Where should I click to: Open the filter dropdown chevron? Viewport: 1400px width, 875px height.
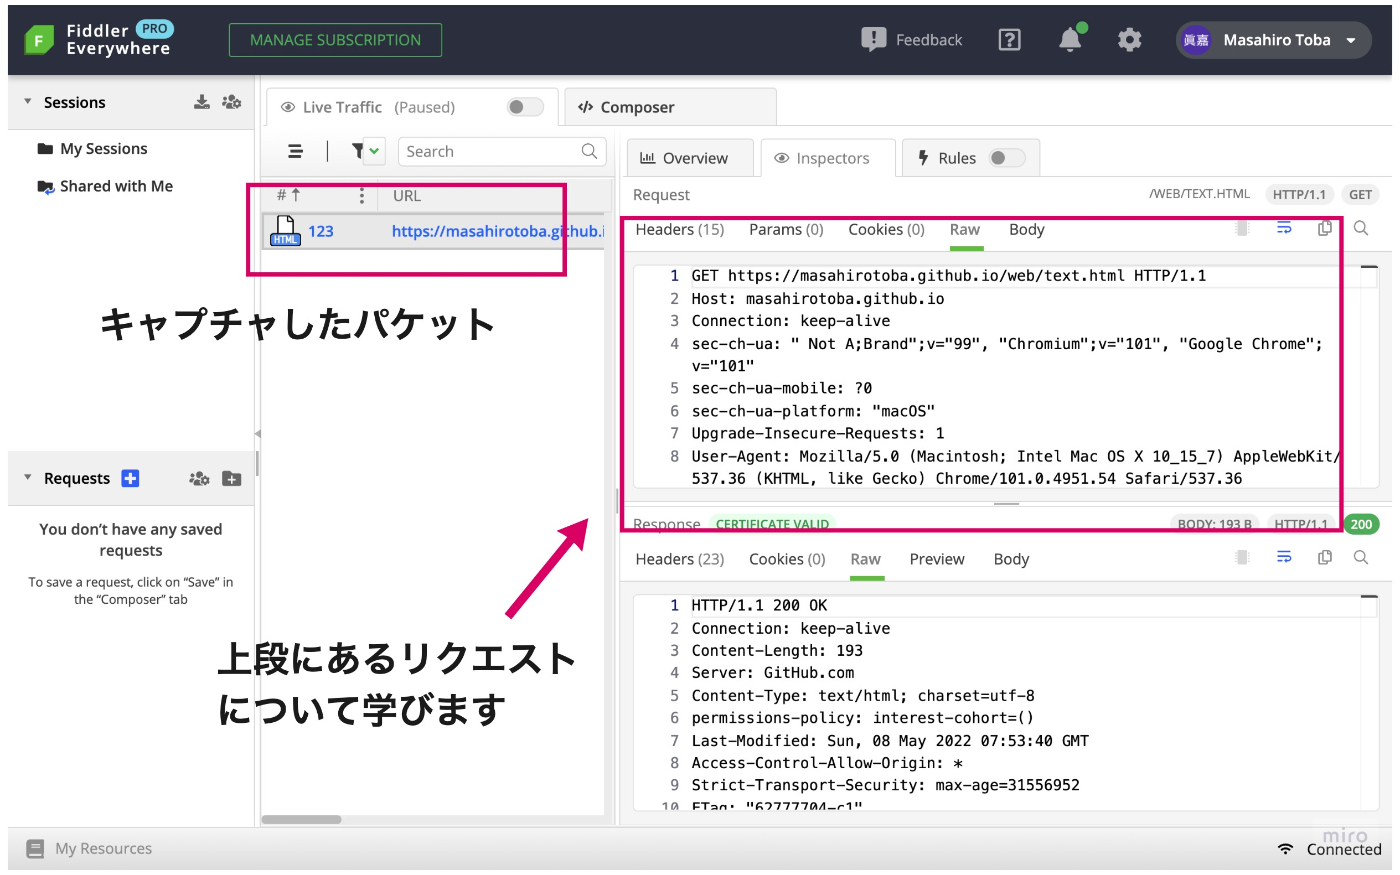point(374,151)
